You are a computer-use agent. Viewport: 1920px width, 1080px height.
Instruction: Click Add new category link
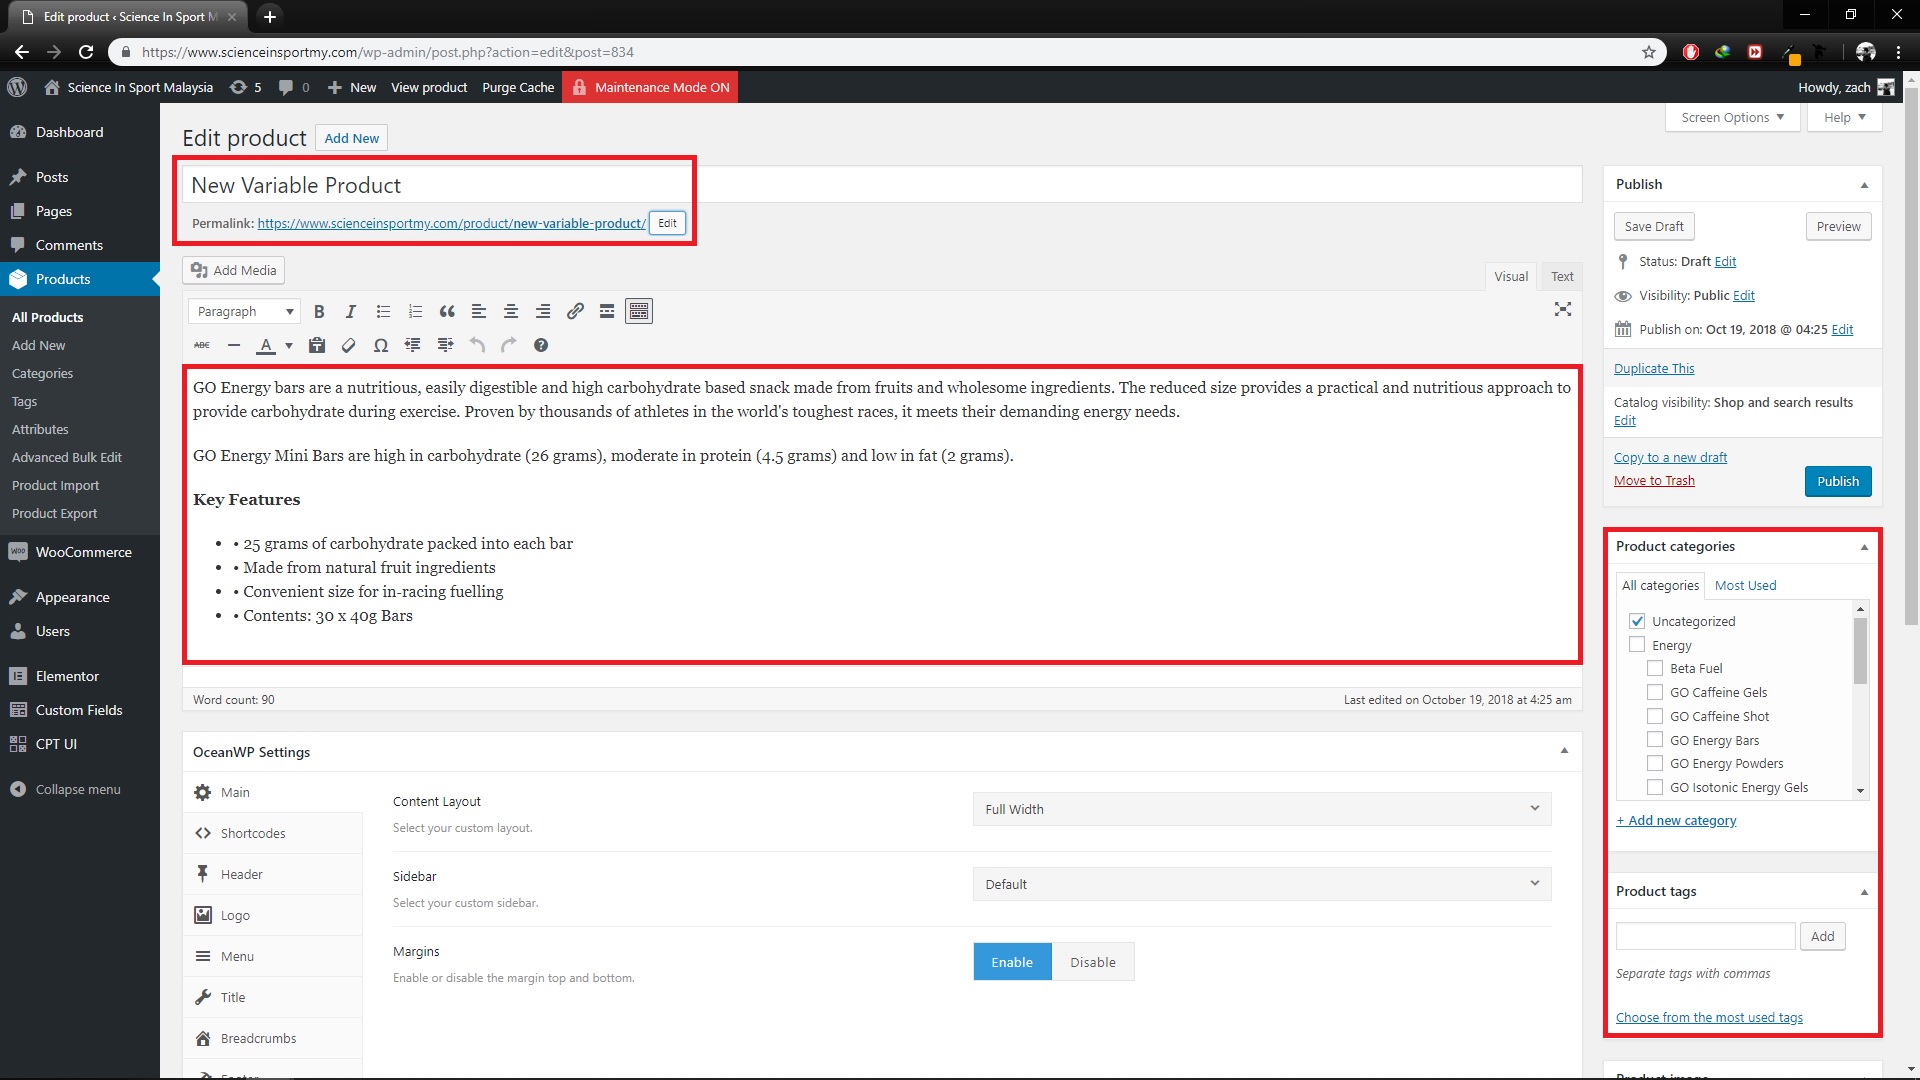point(1676,820)
